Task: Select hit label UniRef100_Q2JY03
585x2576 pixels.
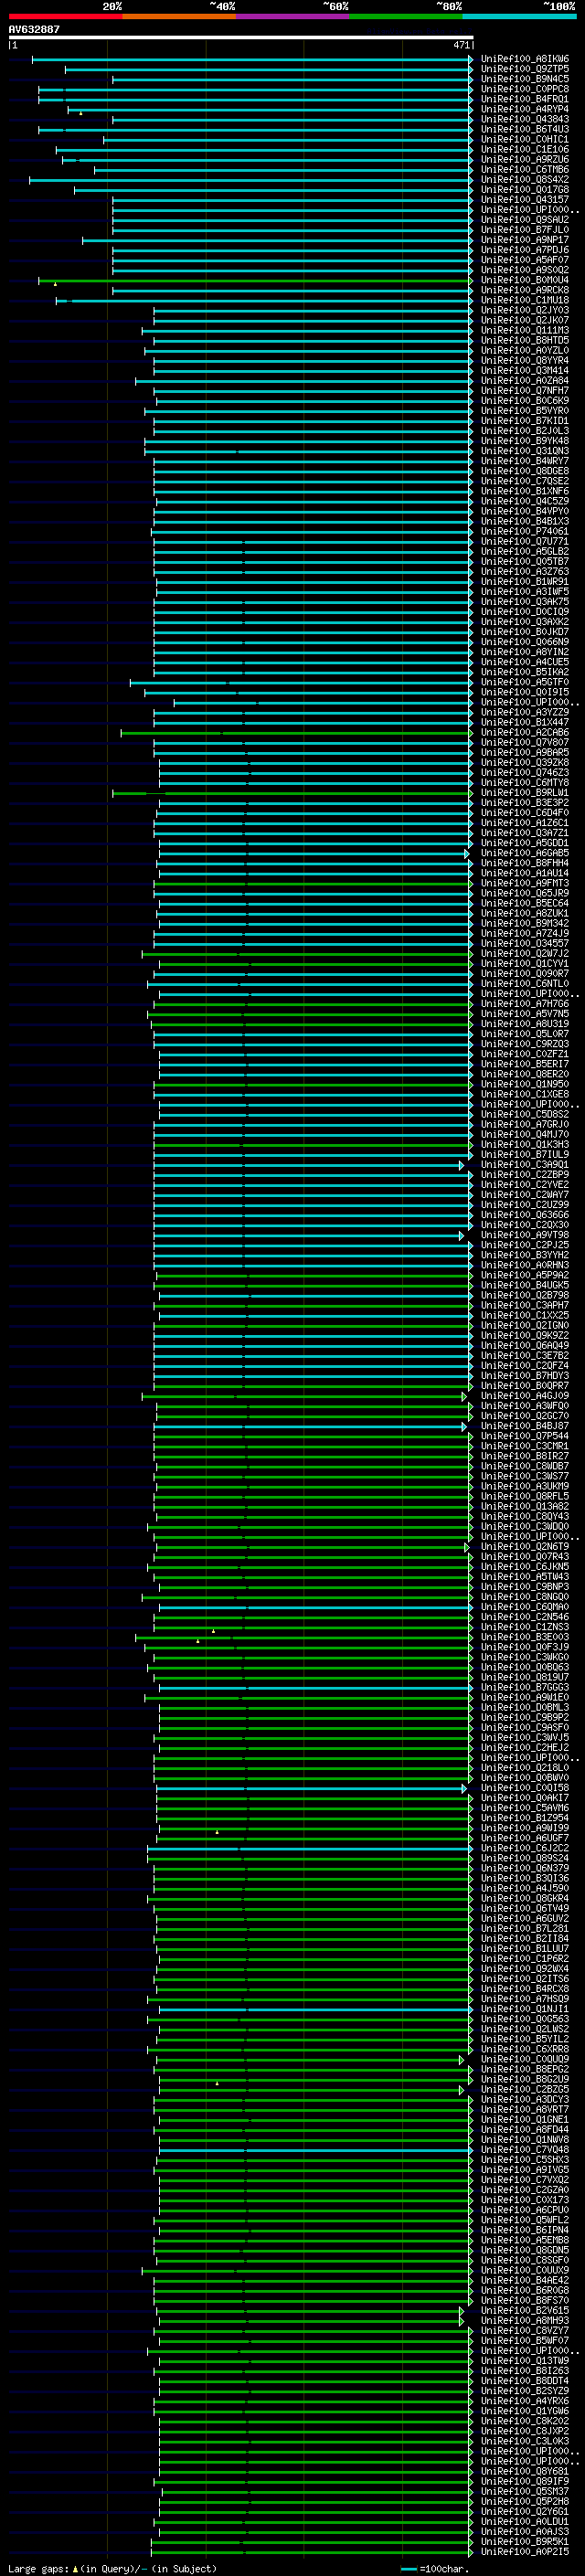Action: coord(525,310)
